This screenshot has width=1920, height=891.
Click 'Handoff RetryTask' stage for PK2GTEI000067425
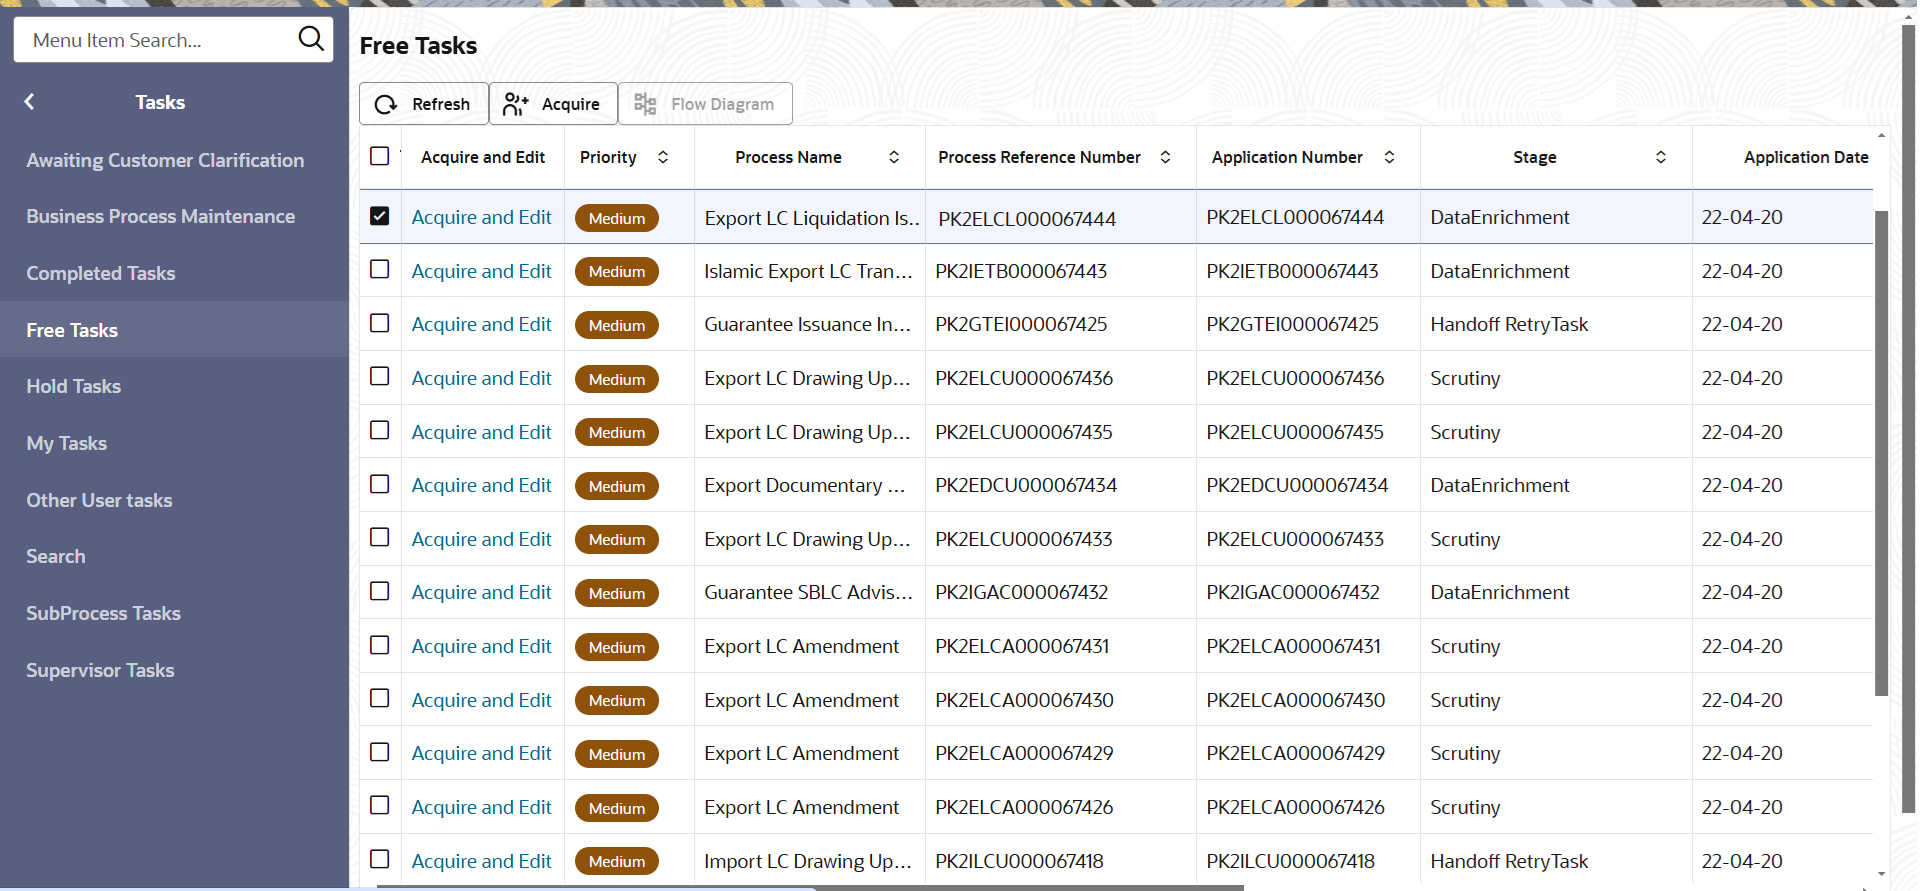tap(1509, 324)
